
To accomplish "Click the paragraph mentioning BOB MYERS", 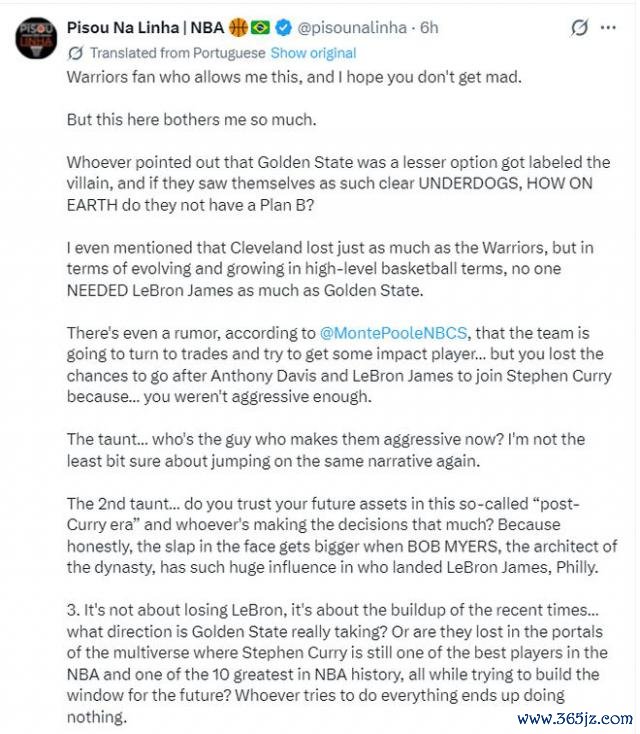I will (342, 536).
